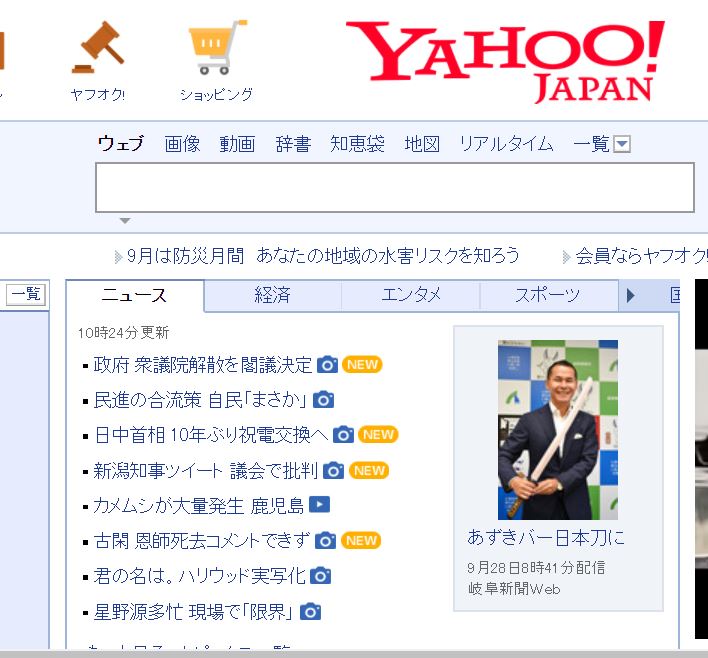
Task: Open headline 古閑 恩師死去コメントできず
Action: pos(202,541)
